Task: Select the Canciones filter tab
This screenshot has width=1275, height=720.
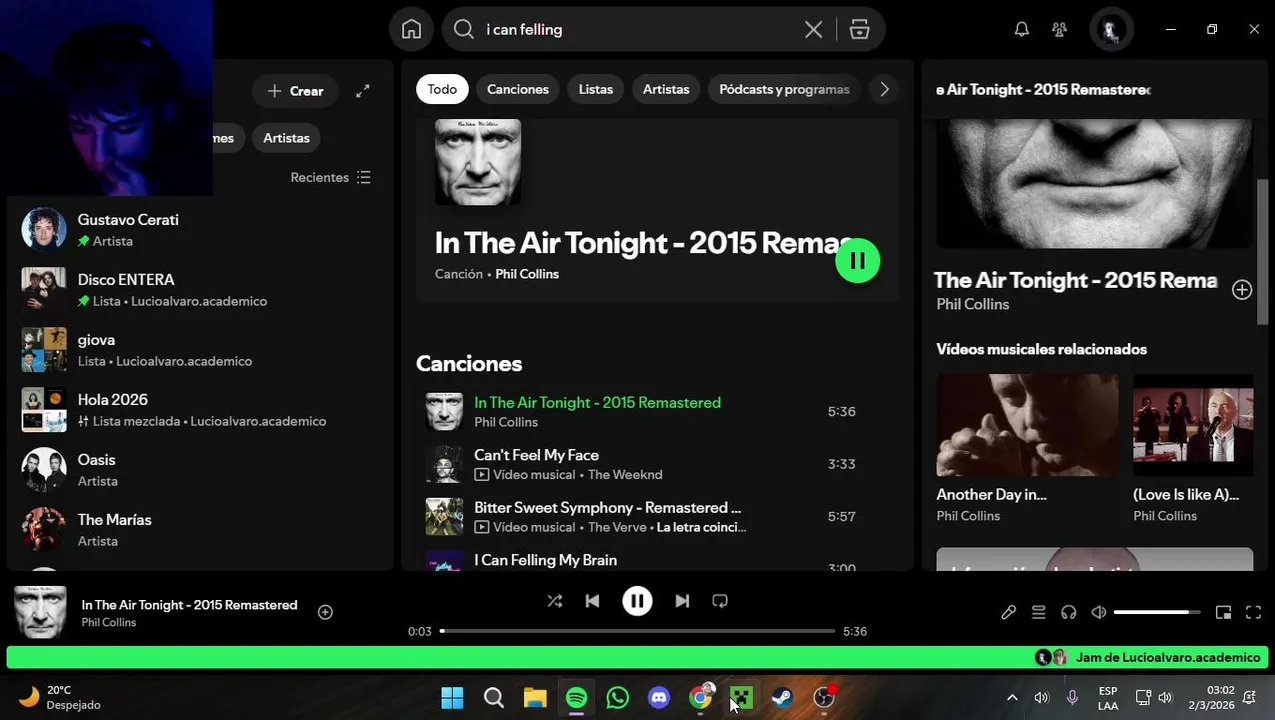Action: (x=518, y=89)
